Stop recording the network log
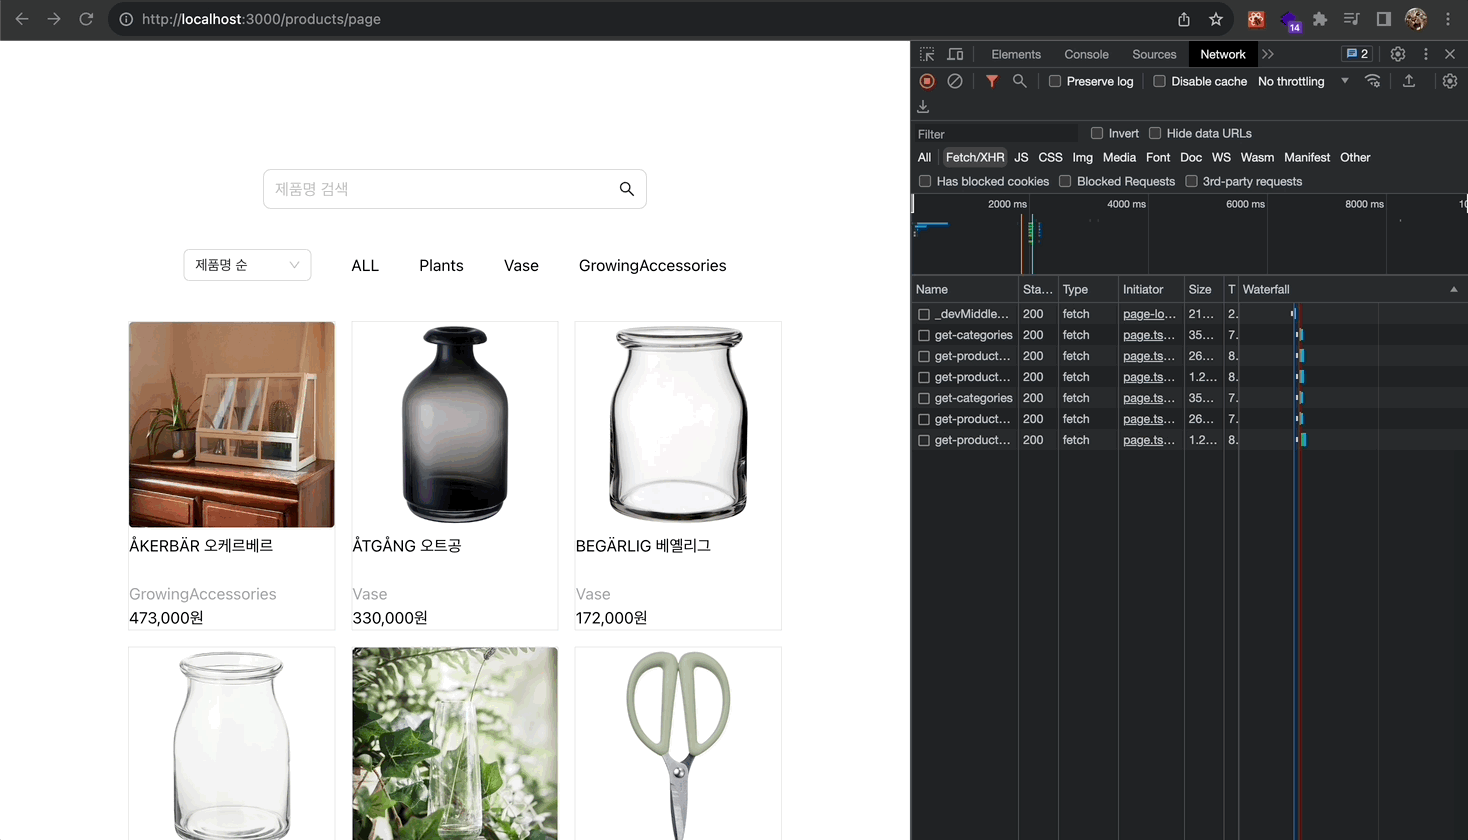Viewport: 1468px width, 840px height. pos(927,81)
